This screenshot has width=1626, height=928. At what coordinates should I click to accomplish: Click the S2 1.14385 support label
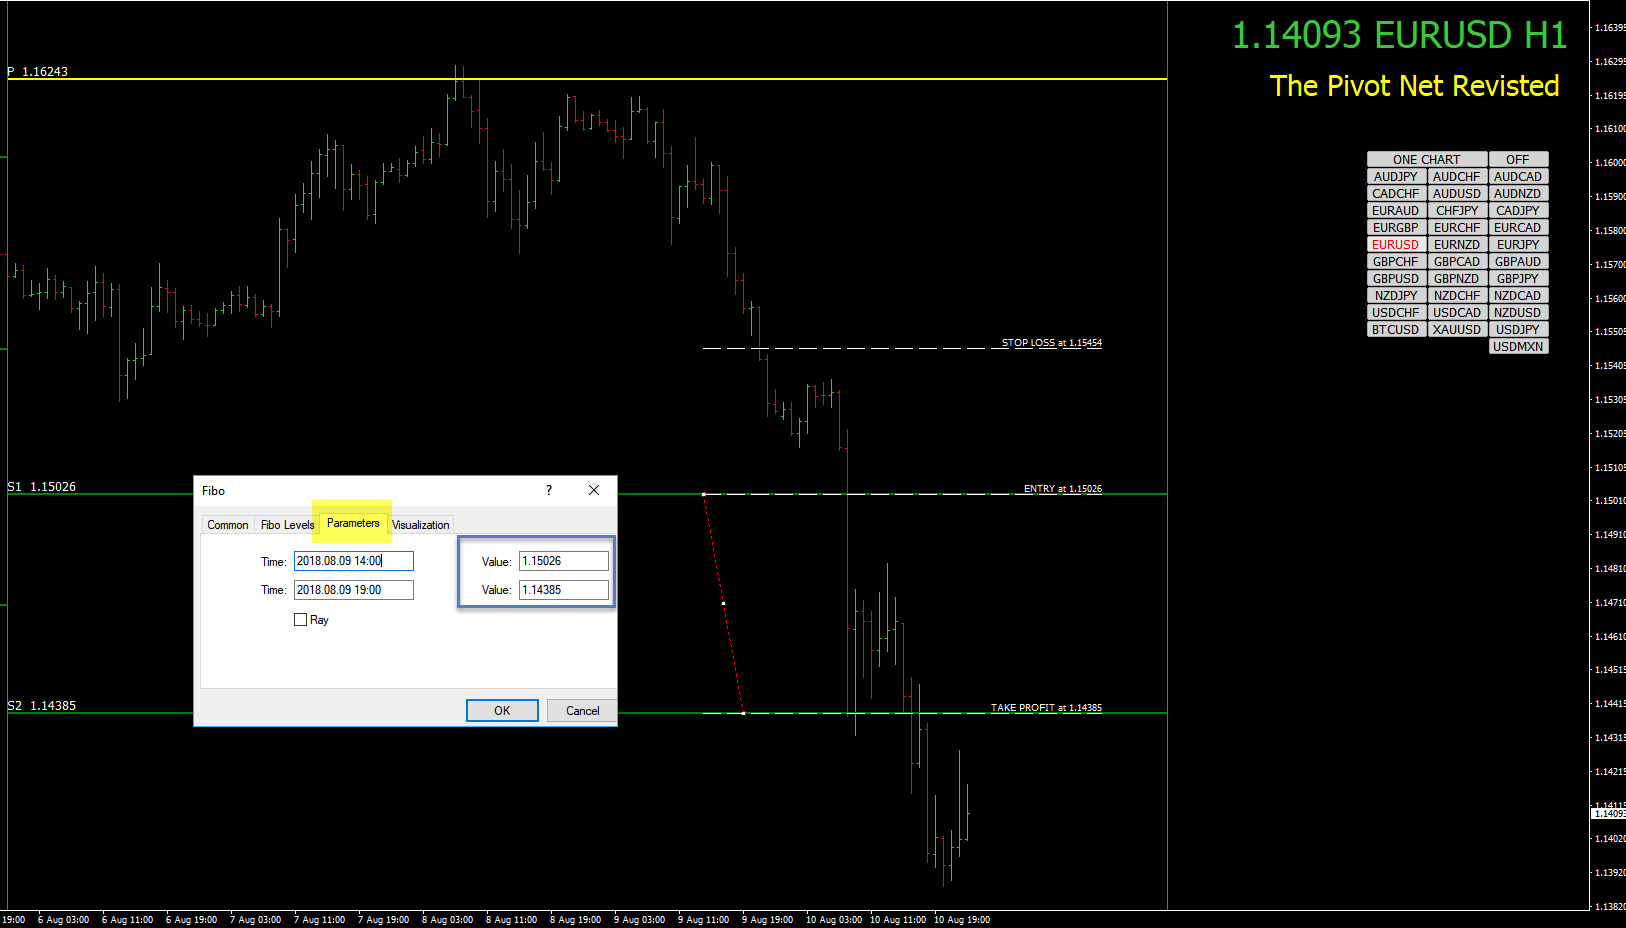pos(41,706)
